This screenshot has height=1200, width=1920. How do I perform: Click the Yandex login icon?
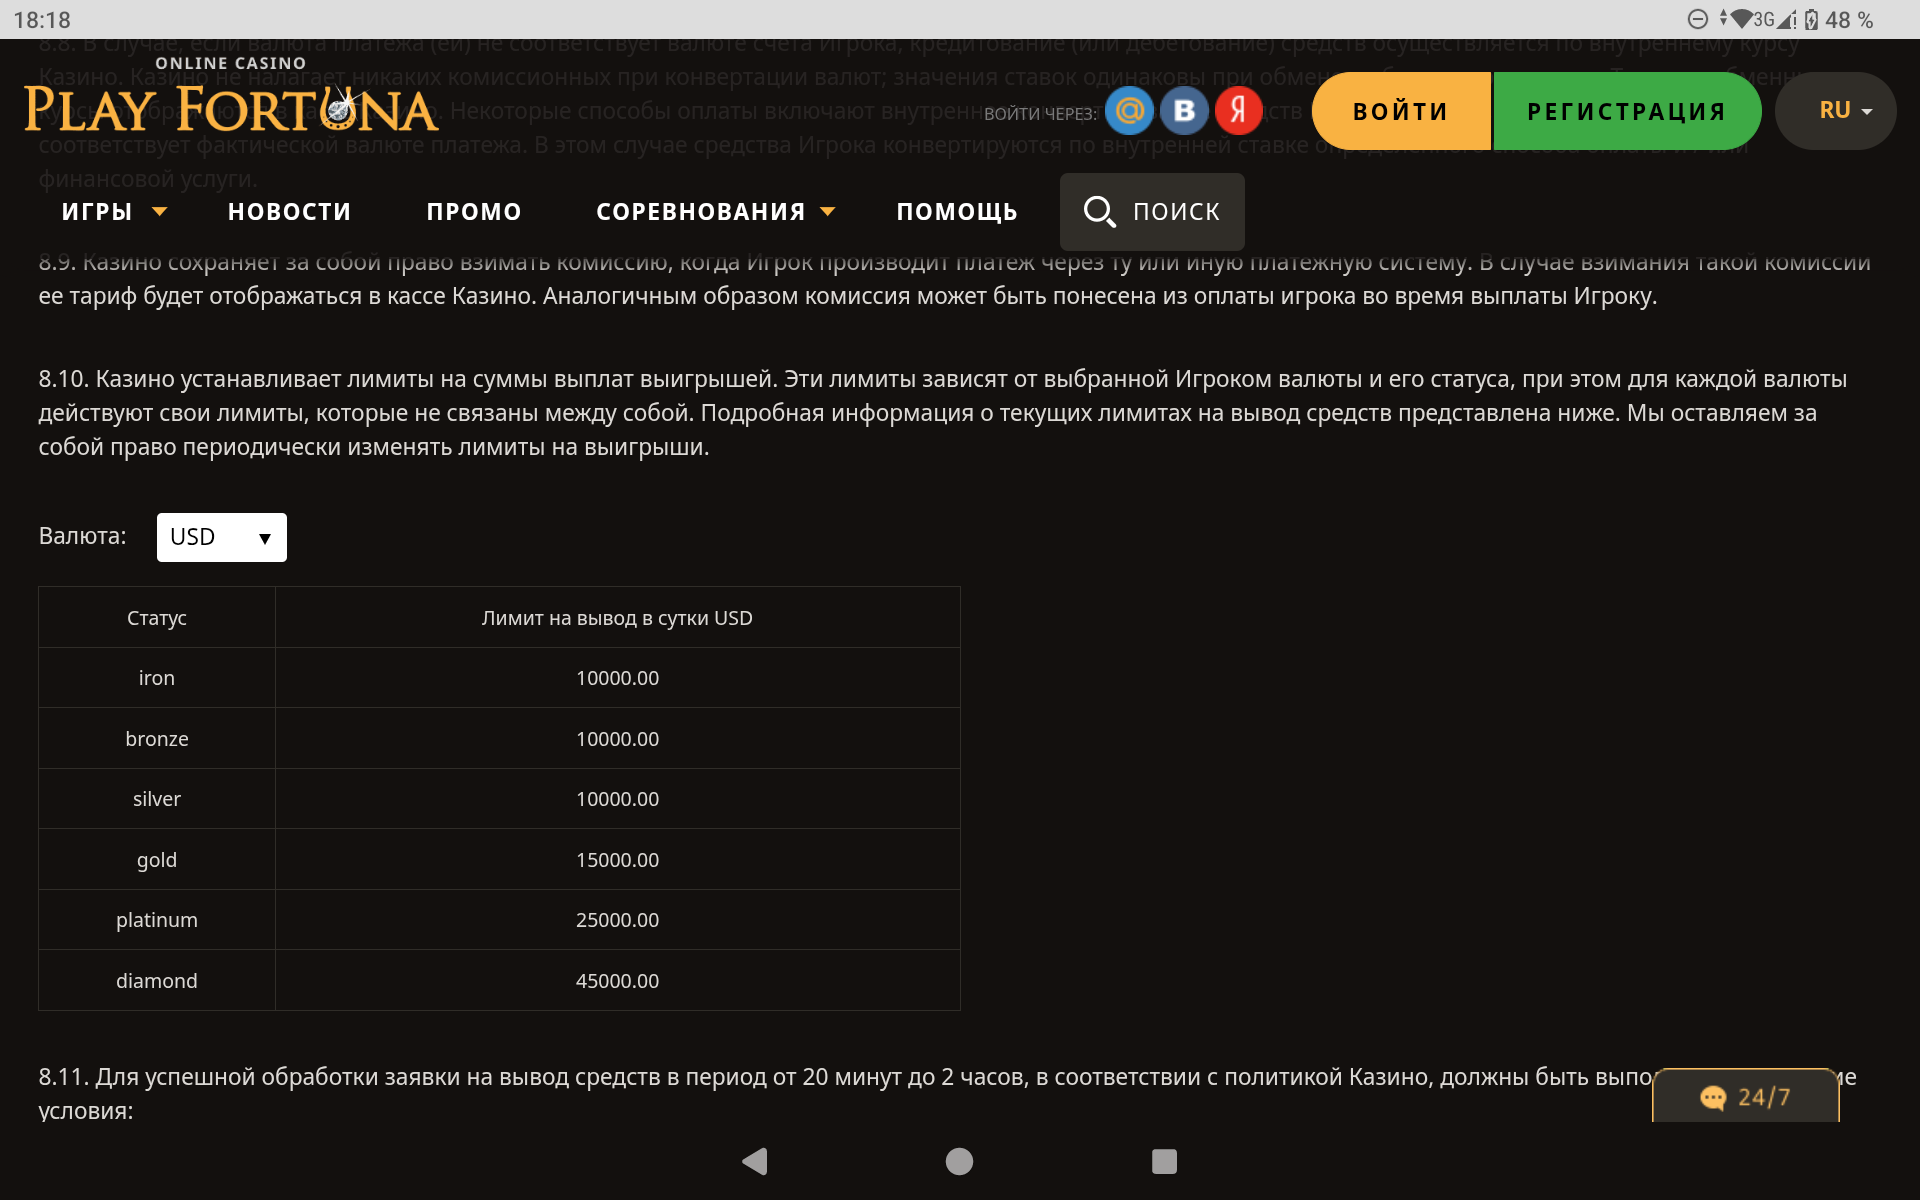(x=1238, y=111)
